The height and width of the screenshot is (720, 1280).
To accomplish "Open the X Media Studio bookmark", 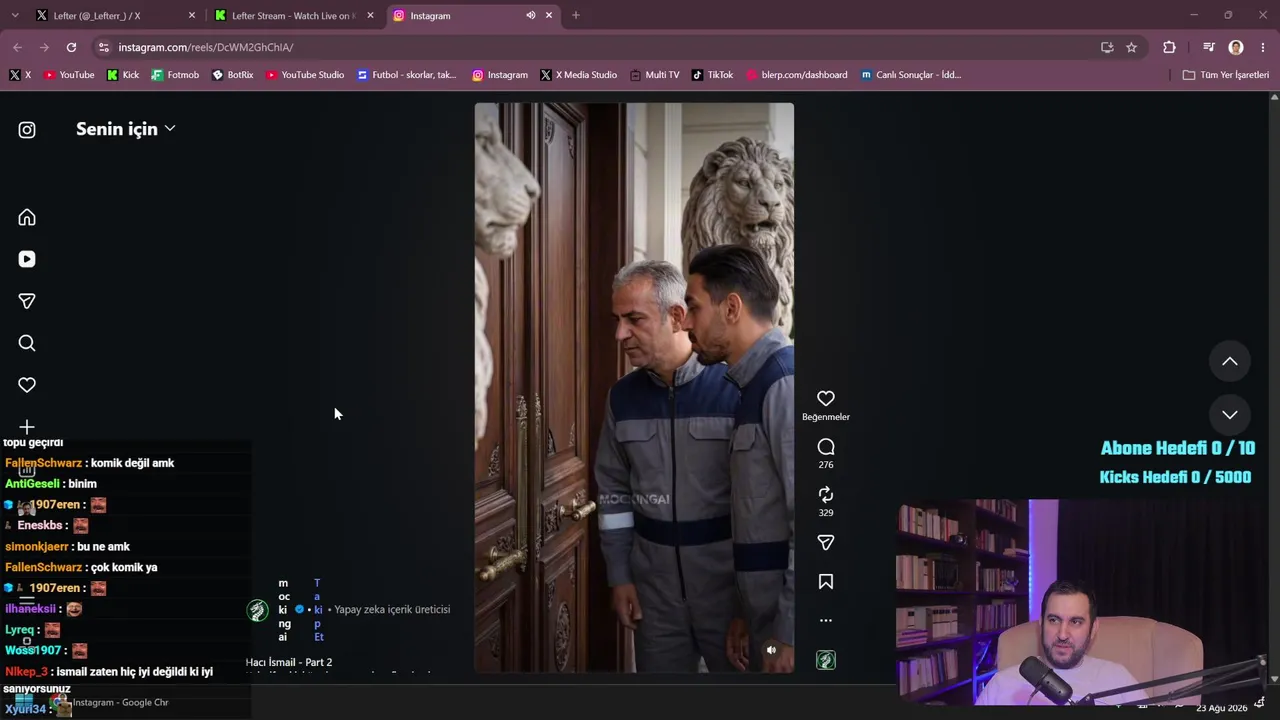I will tap(578, 75).
